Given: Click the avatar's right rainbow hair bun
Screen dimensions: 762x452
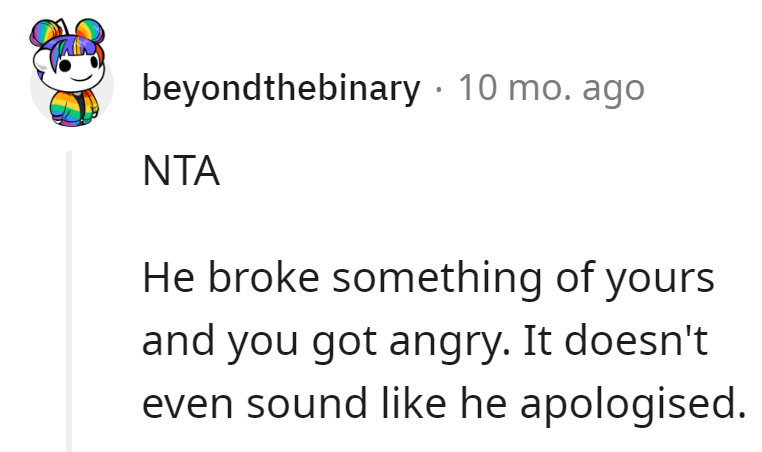Looking at the screenshot, I should (90, 32).
